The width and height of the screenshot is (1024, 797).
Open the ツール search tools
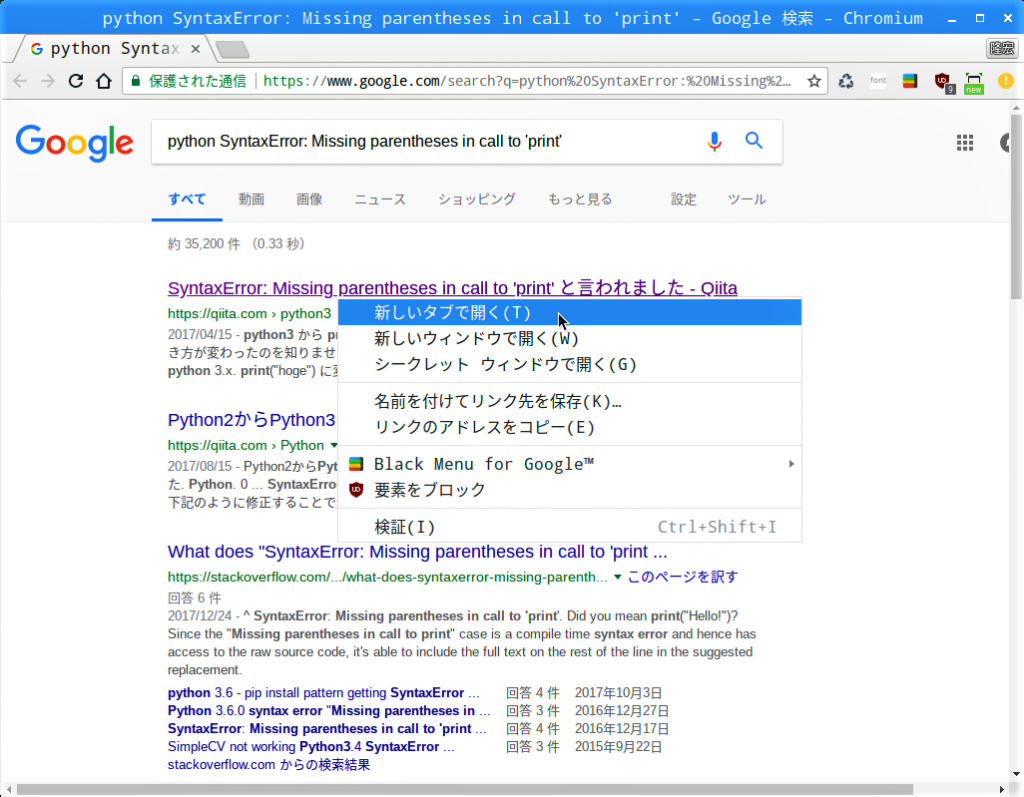click(746, 199)
